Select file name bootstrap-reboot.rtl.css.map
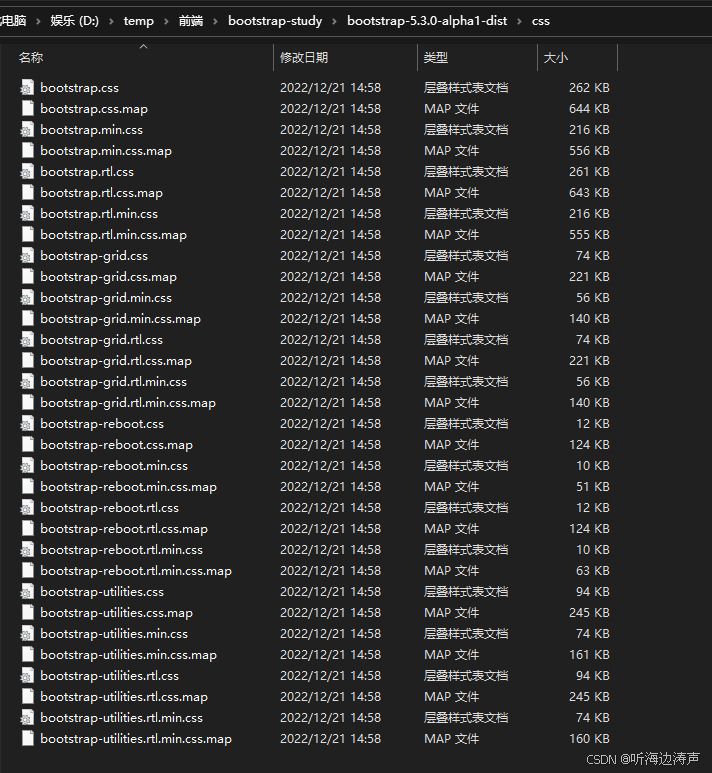The width and height of the screenshot is (712, 773). click(x=124, y=529)
